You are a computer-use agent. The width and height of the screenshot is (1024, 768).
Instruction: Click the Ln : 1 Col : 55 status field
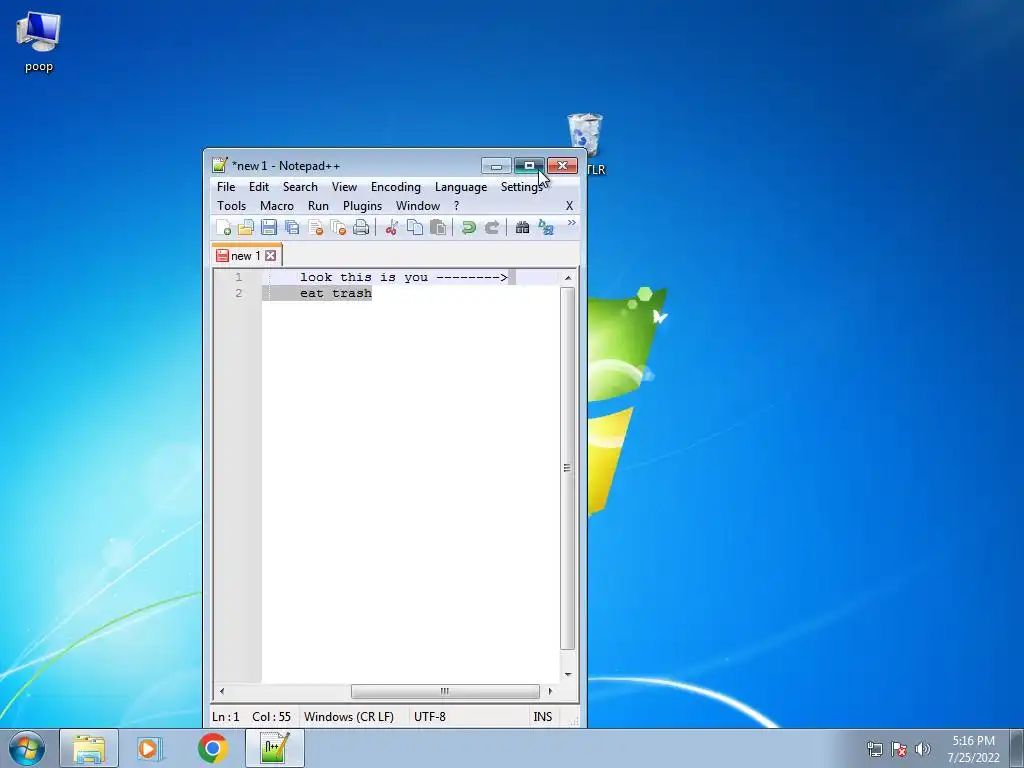tap(251, 716)
